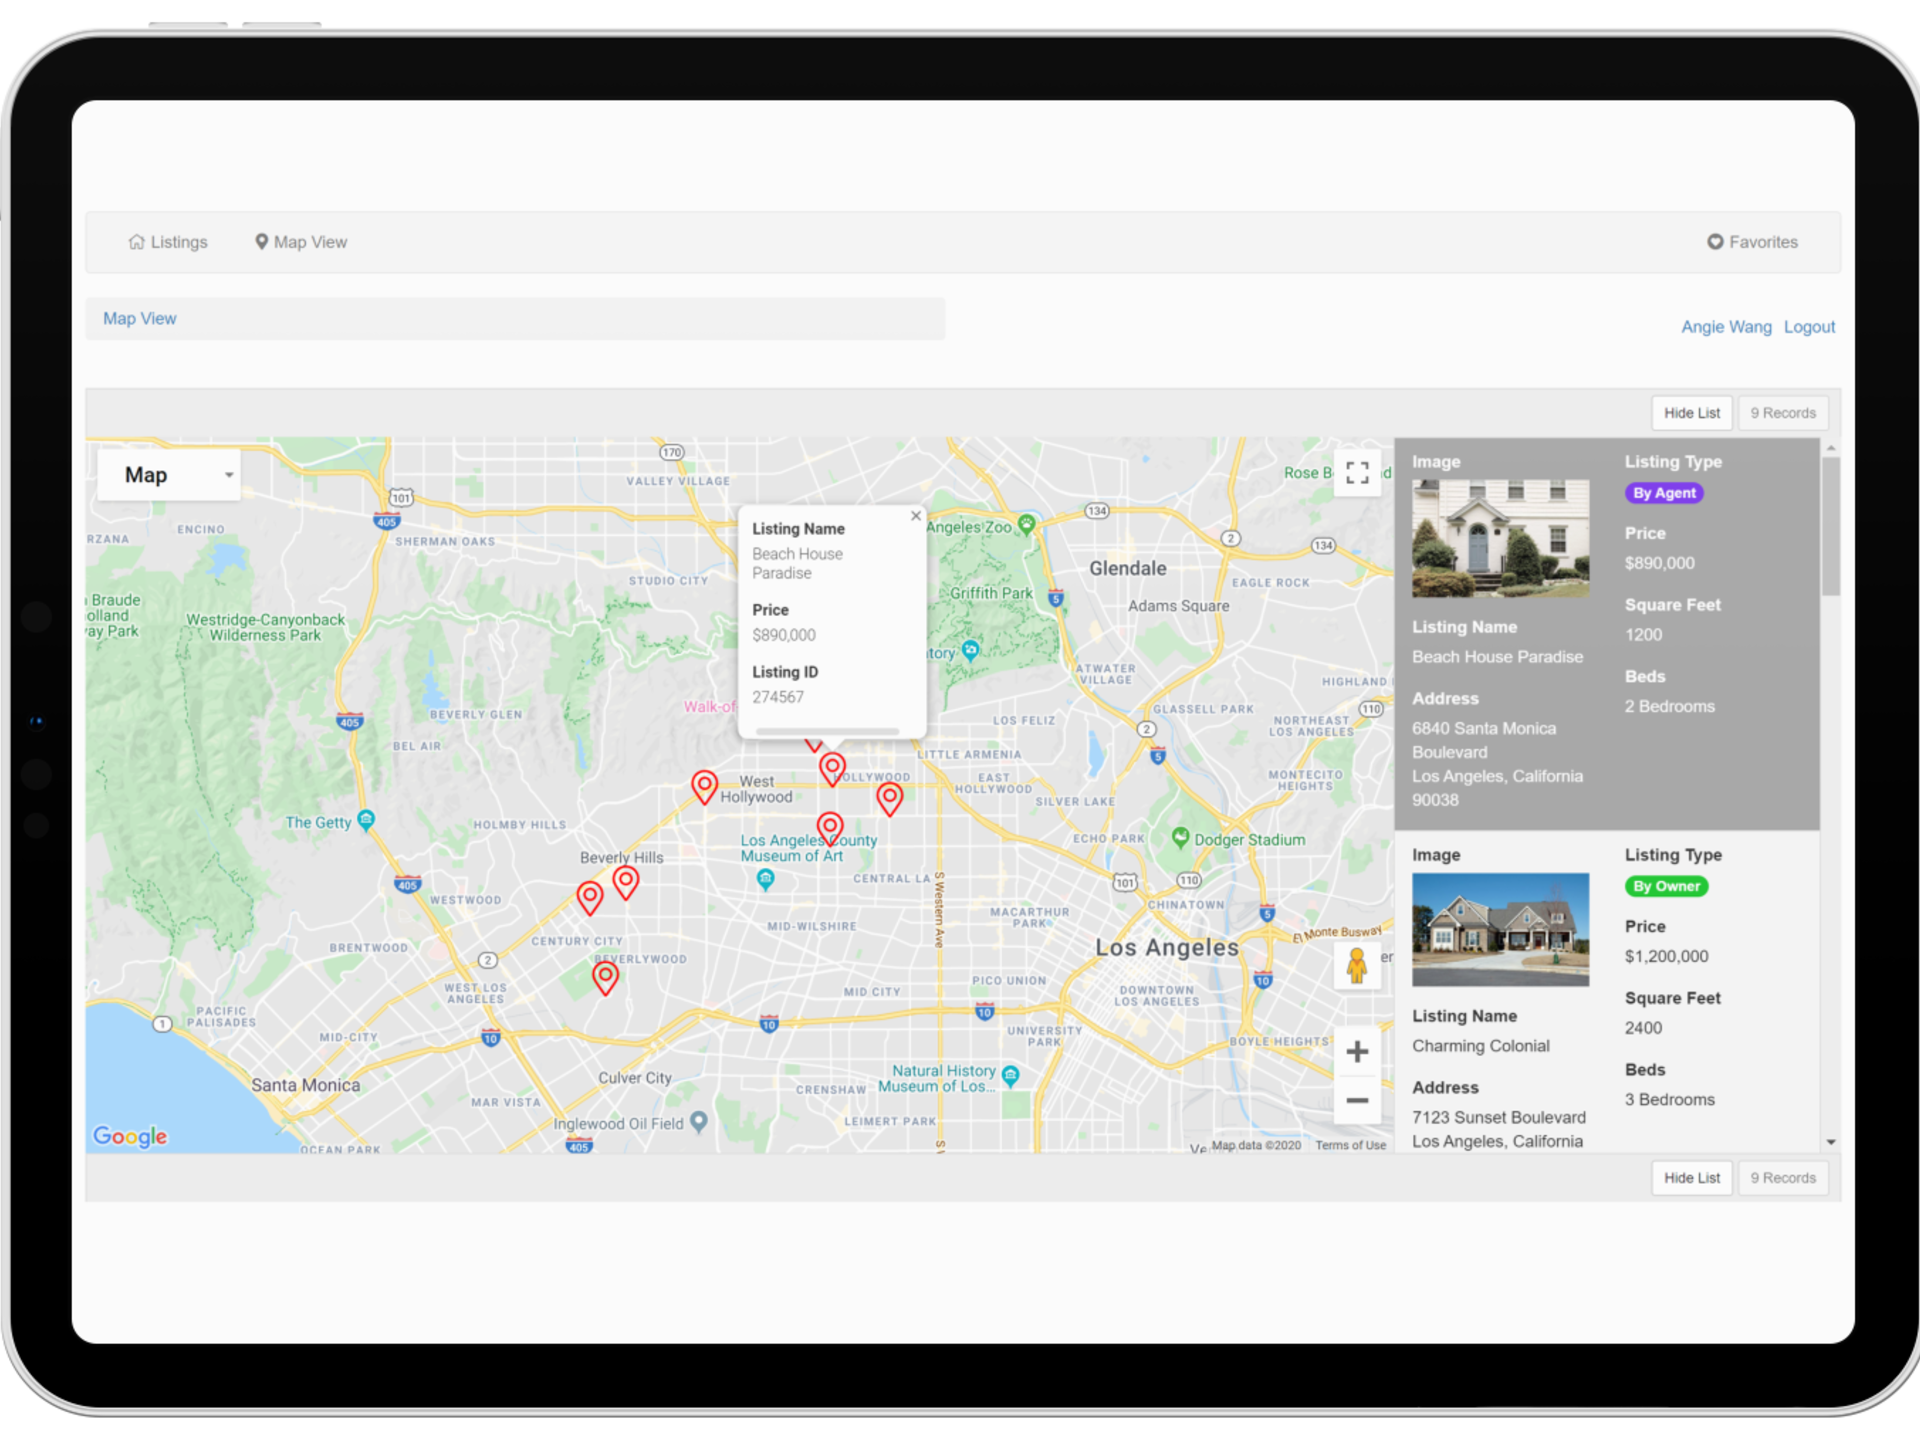Click the Griffith Park label on map
This screenshot has height=1440, width=1920.
(x=991, y=593)
